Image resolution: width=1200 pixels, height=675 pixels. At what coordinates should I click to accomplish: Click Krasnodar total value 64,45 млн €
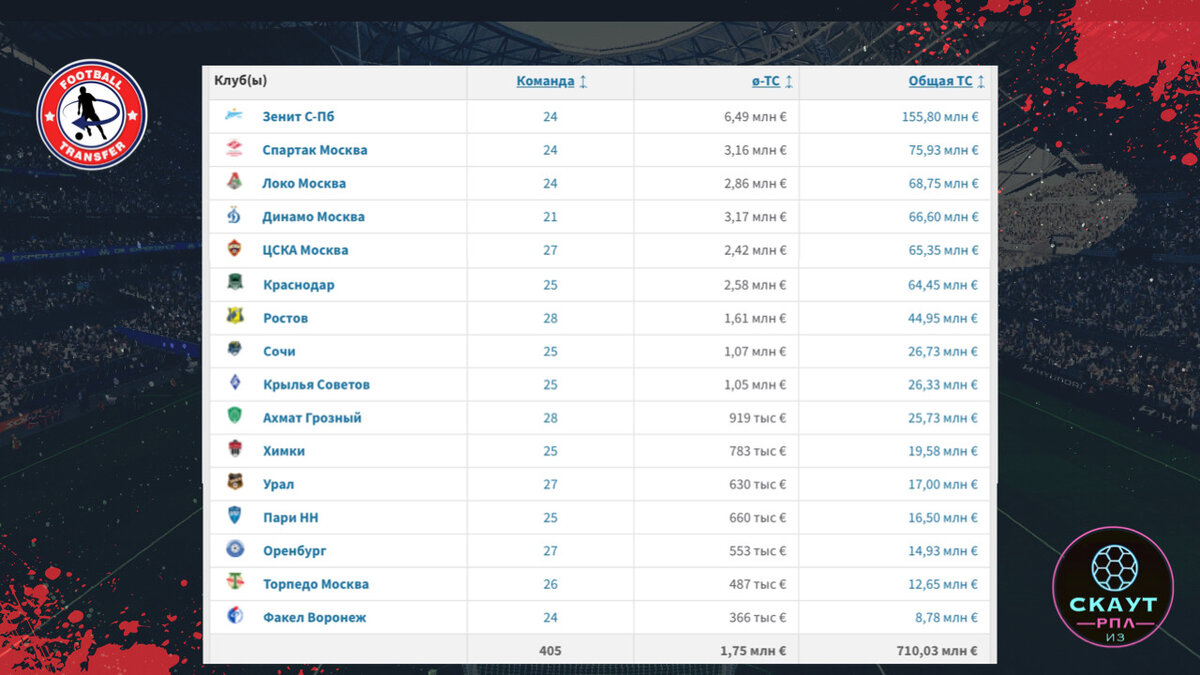point(944,284)
